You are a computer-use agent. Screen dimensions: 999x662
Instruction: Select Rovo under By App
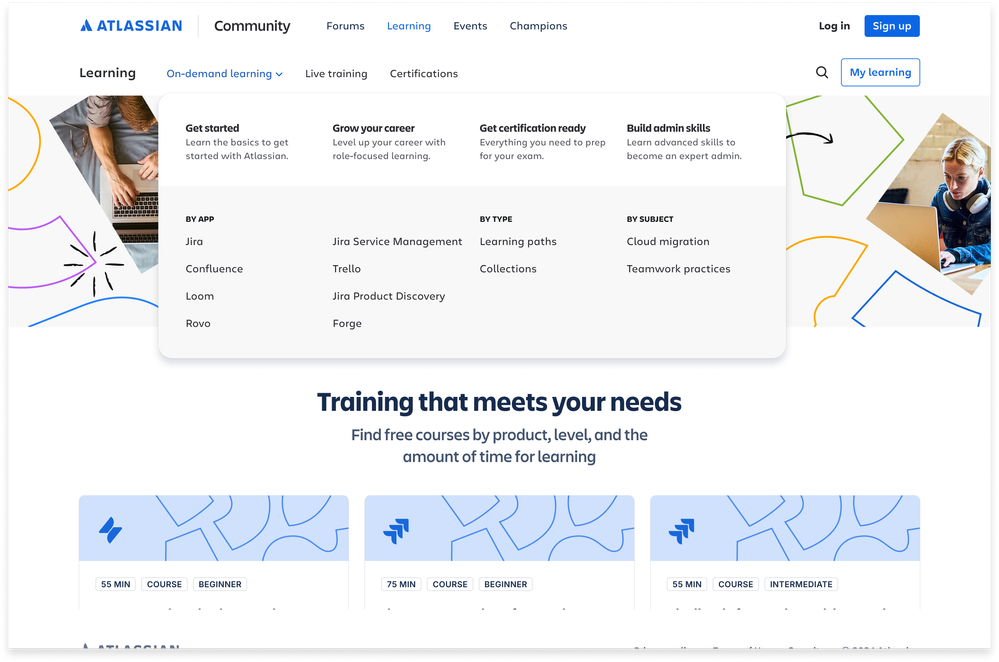(198, 324)
